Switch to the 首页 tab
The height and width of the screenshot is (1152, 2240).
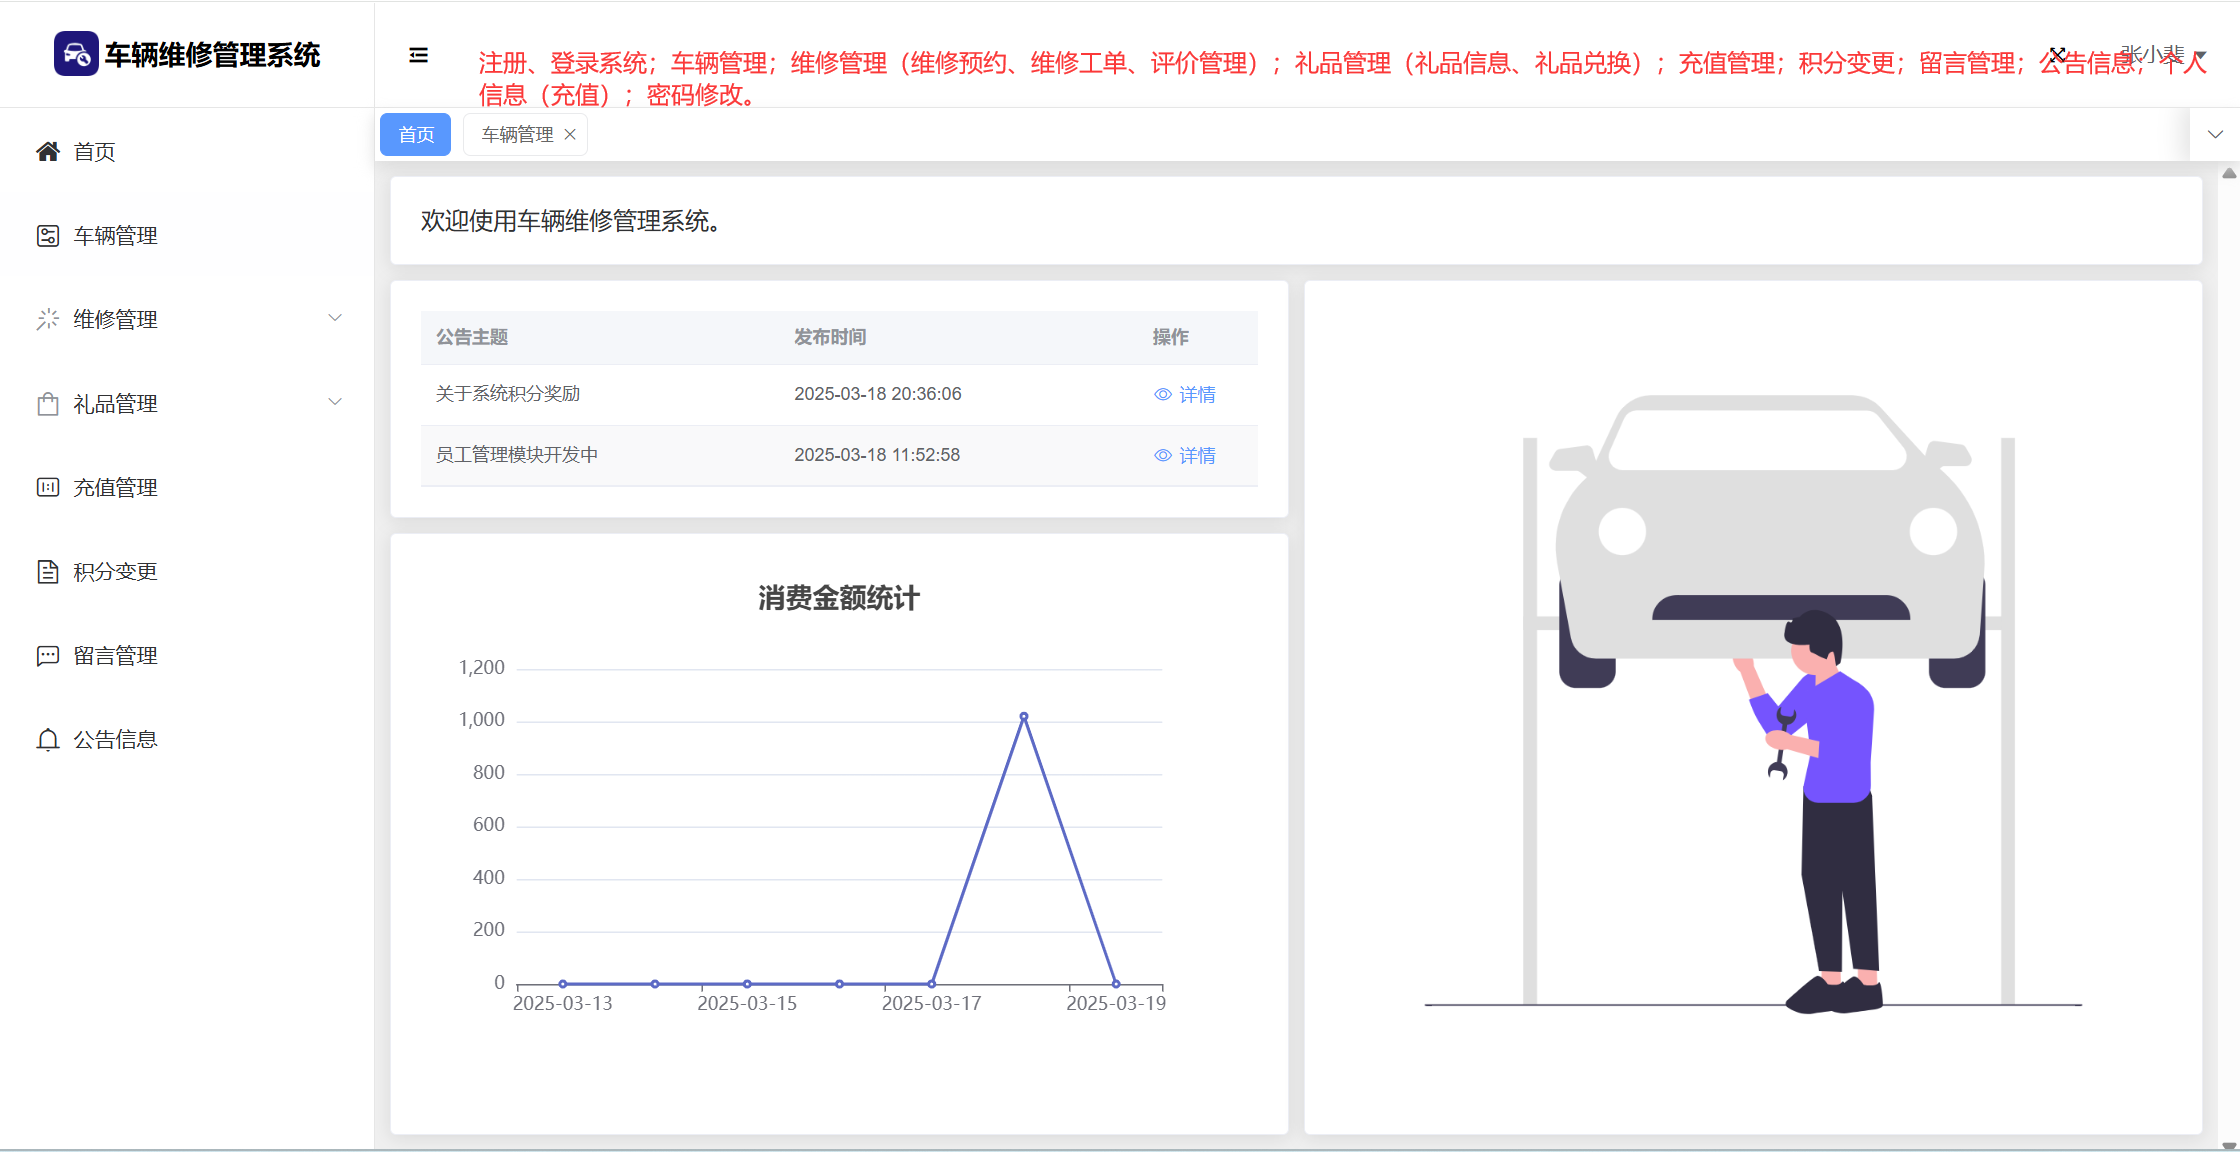[x=416, y=135]
